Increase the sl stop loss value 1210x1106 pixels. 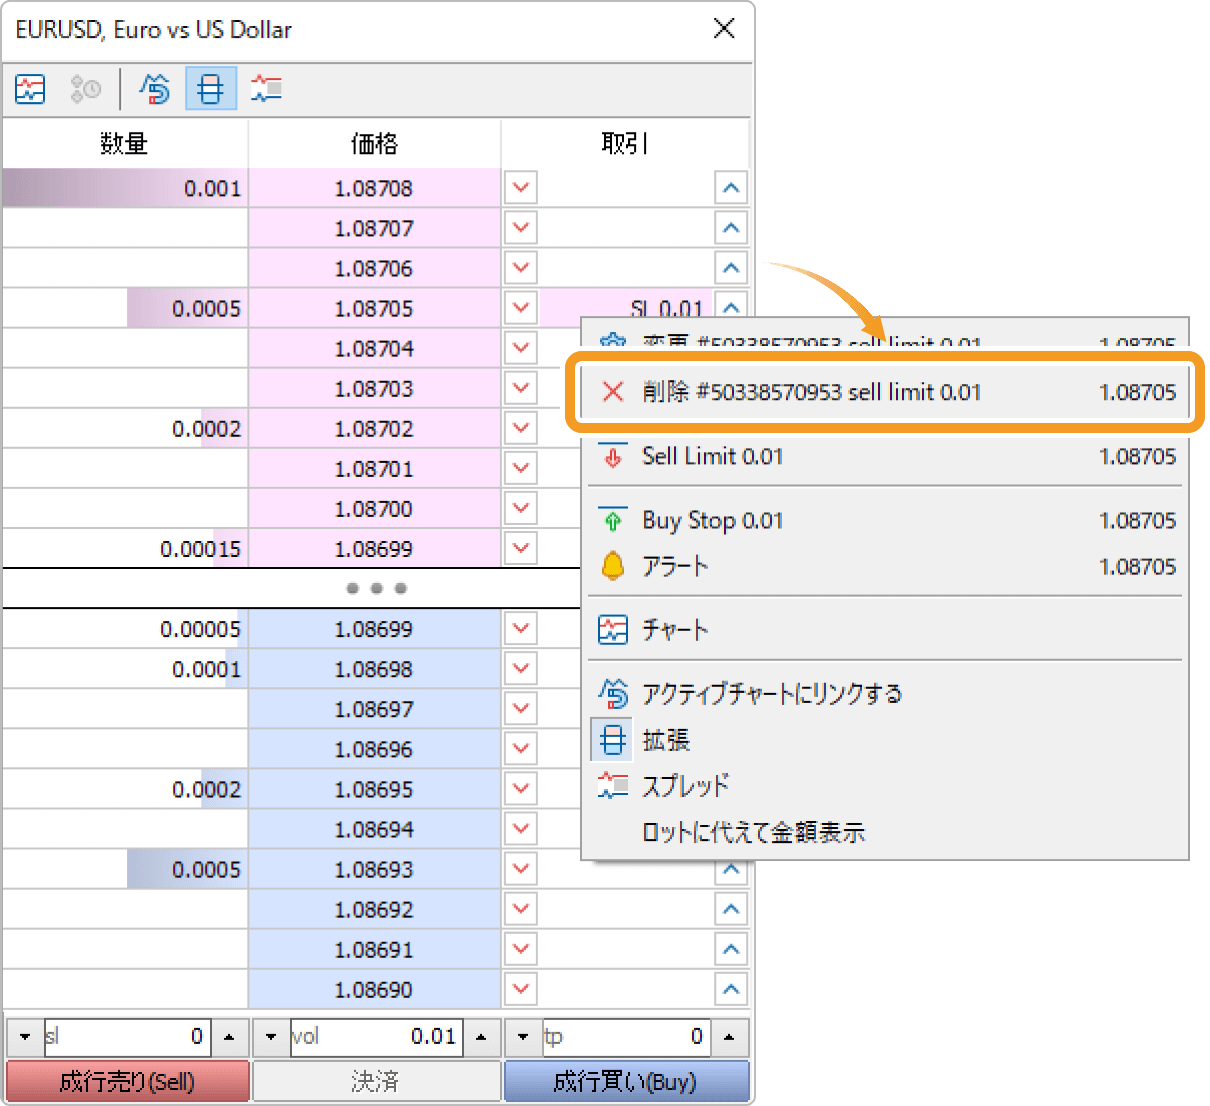pyautogui.click(x=229, y=1037)
